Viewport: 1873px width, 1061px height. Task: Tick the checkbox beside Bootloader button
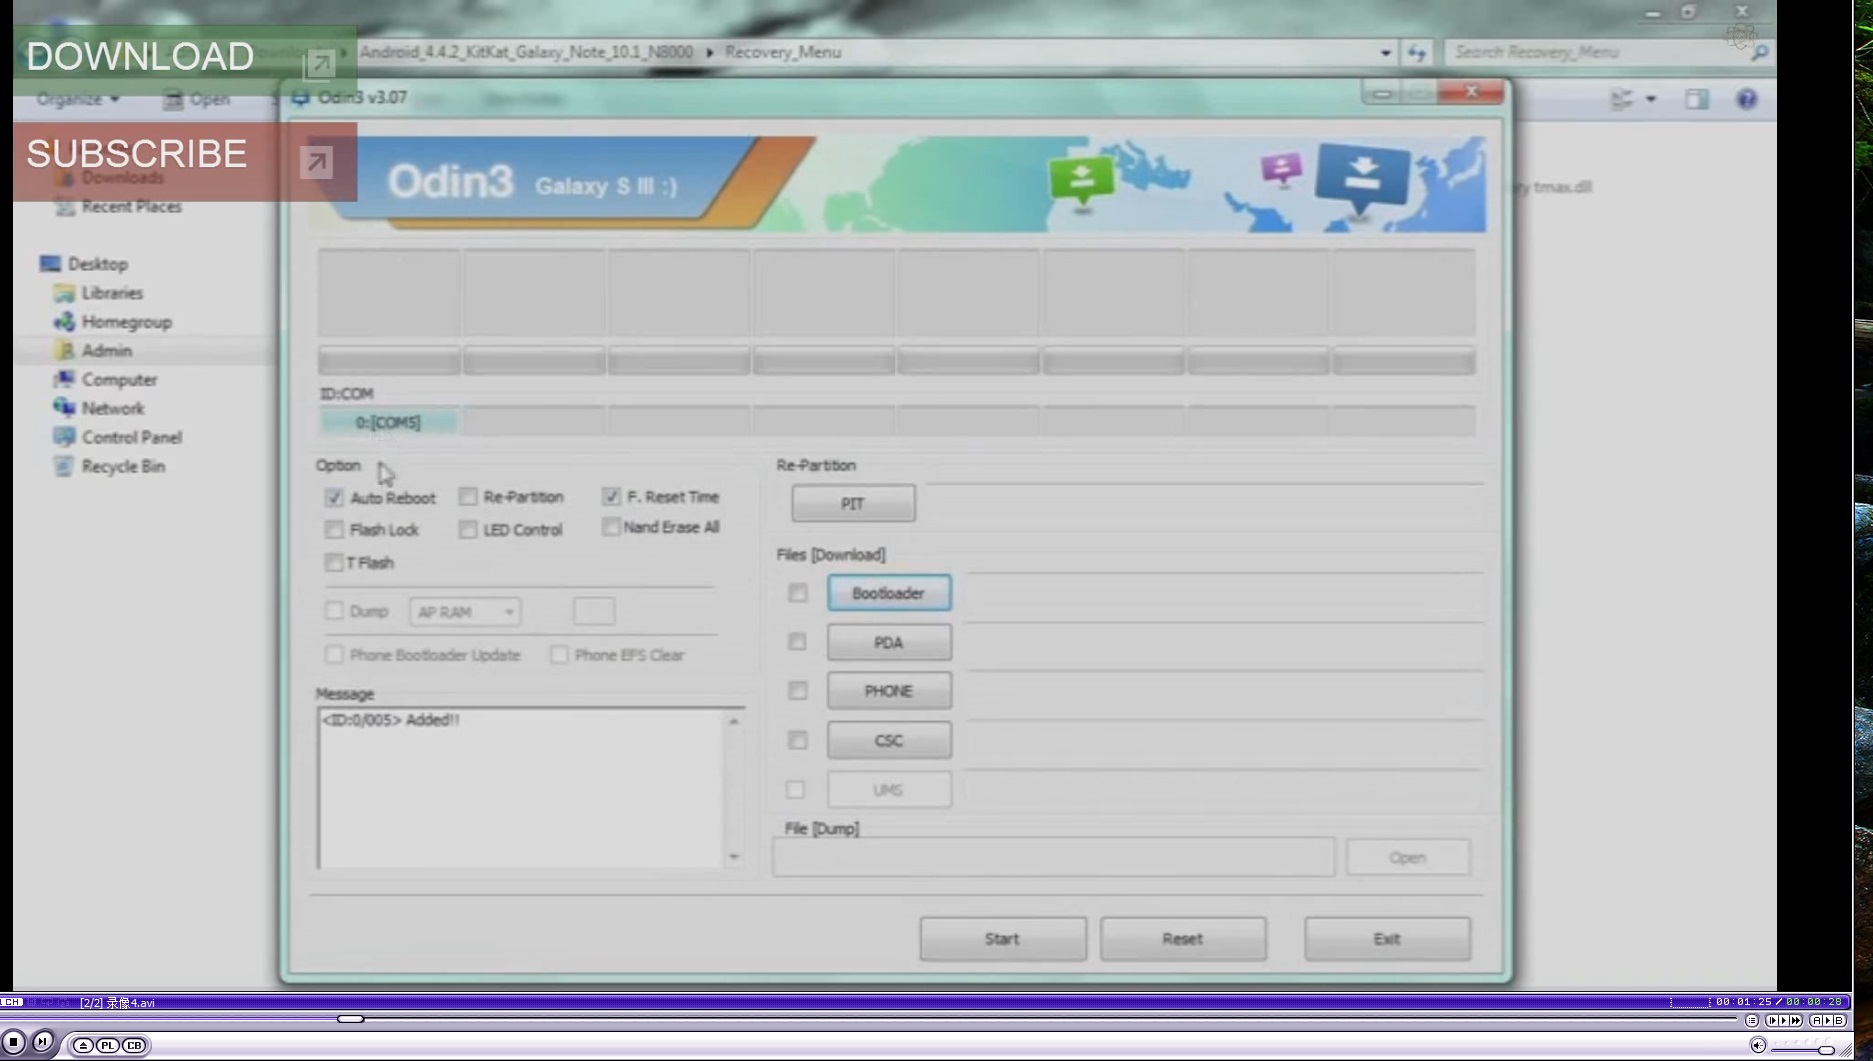(x=797, y=593)
